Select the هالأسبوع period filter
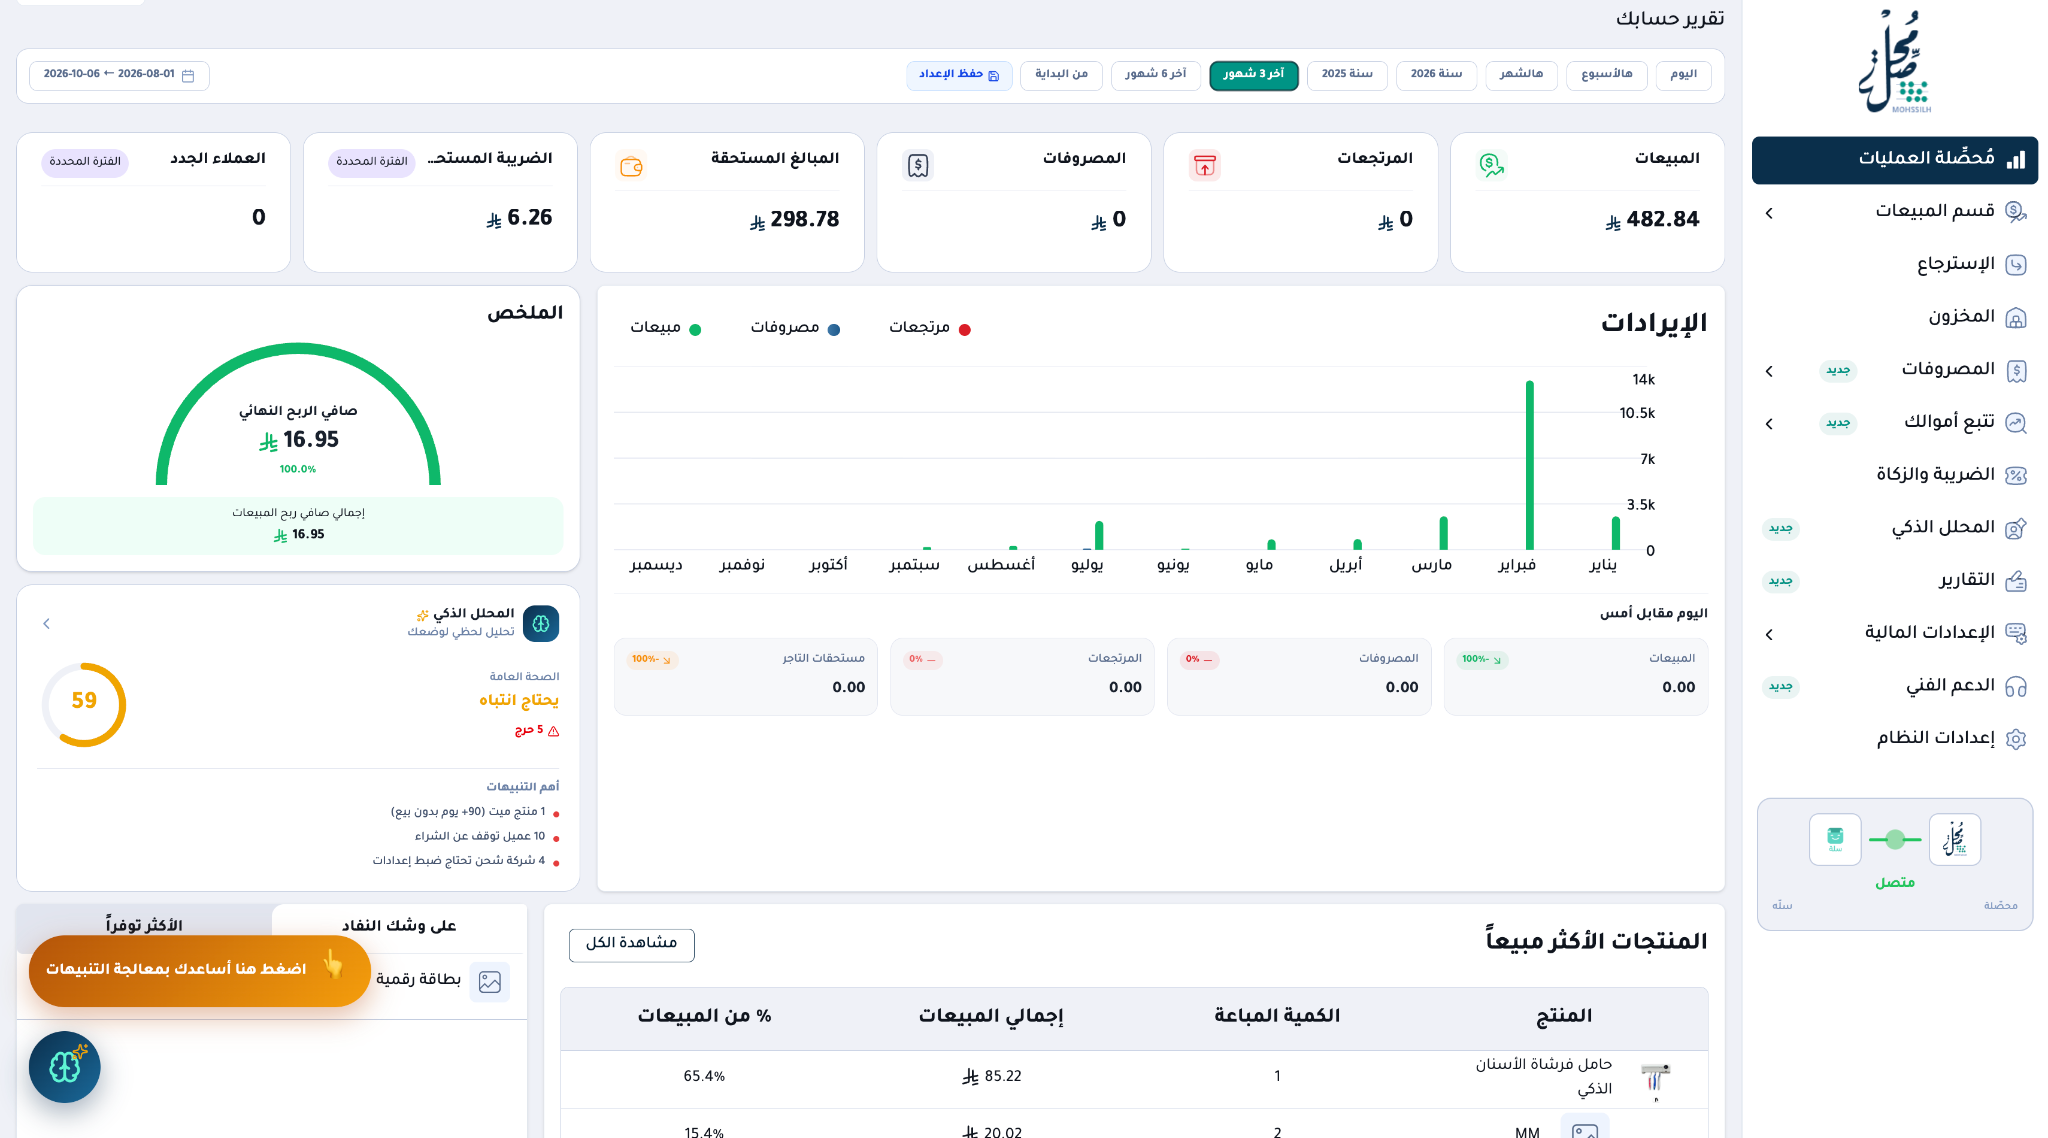The height and width of the screenshot is (1138, 2048). click(x=1607, y=75)
